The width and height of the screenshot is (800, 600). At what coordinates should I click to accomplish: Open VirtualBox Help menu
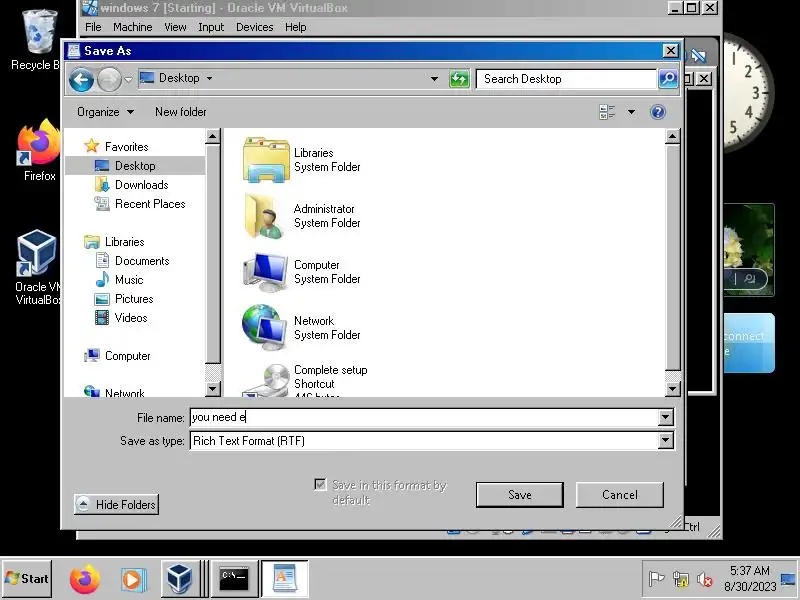coord(295,27)
